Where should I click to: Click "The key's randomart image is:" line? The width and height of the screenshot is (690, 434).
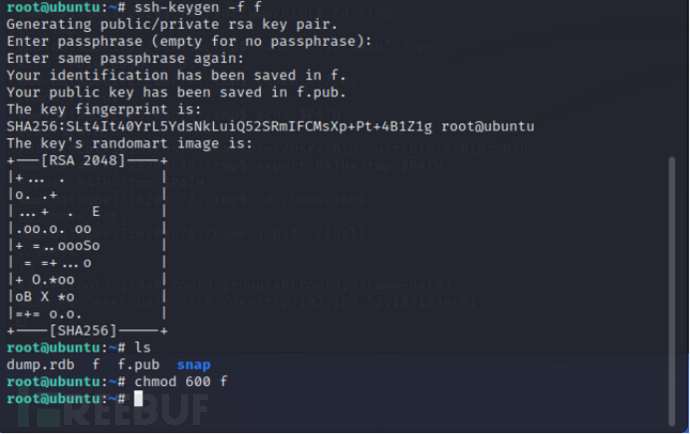125,143
